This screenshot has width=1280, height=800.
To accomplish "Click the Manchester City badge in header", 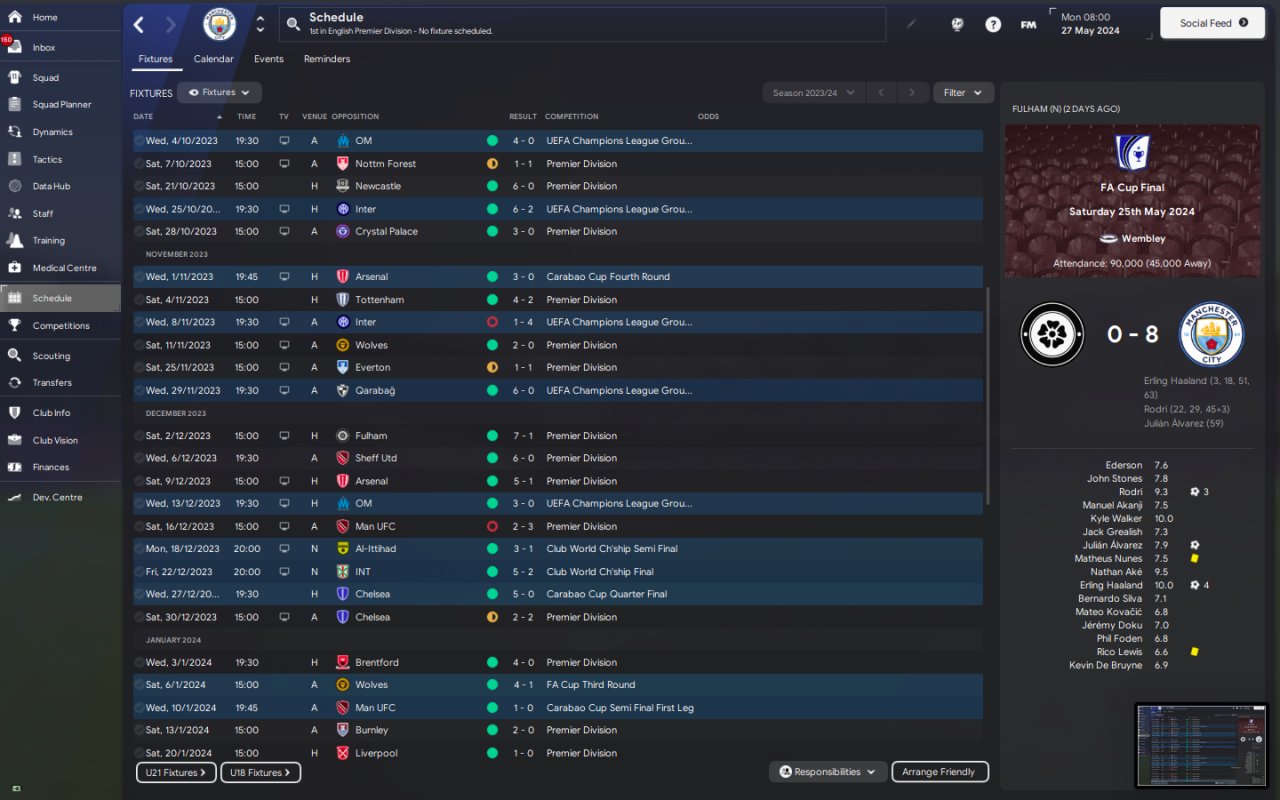I will pyautogui.click(x=220, y=24).
